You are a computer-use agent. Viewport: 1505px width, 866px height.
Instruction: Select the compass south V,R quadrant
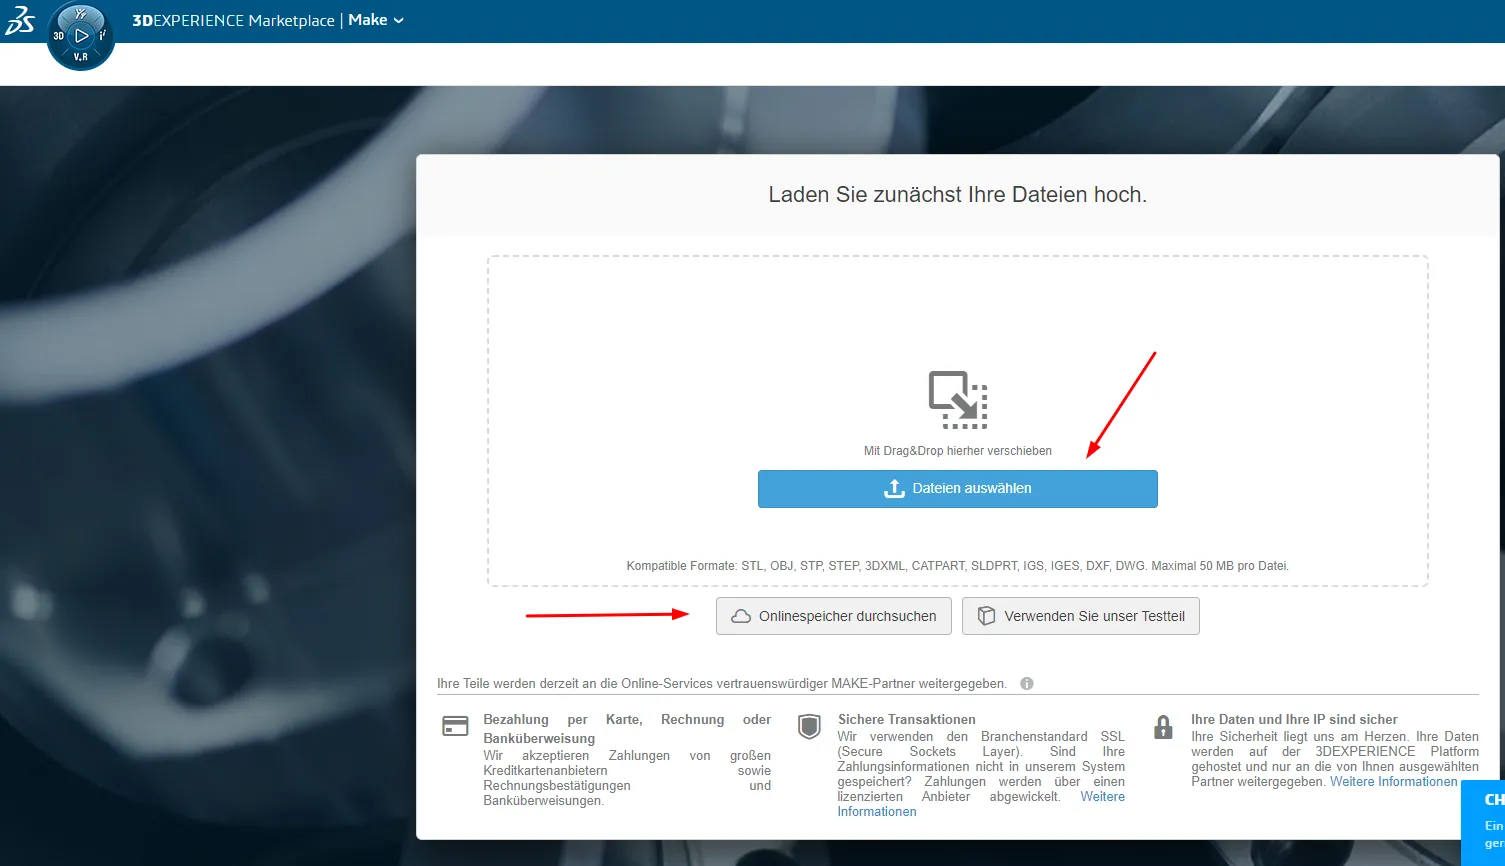[x=81, y=57]
